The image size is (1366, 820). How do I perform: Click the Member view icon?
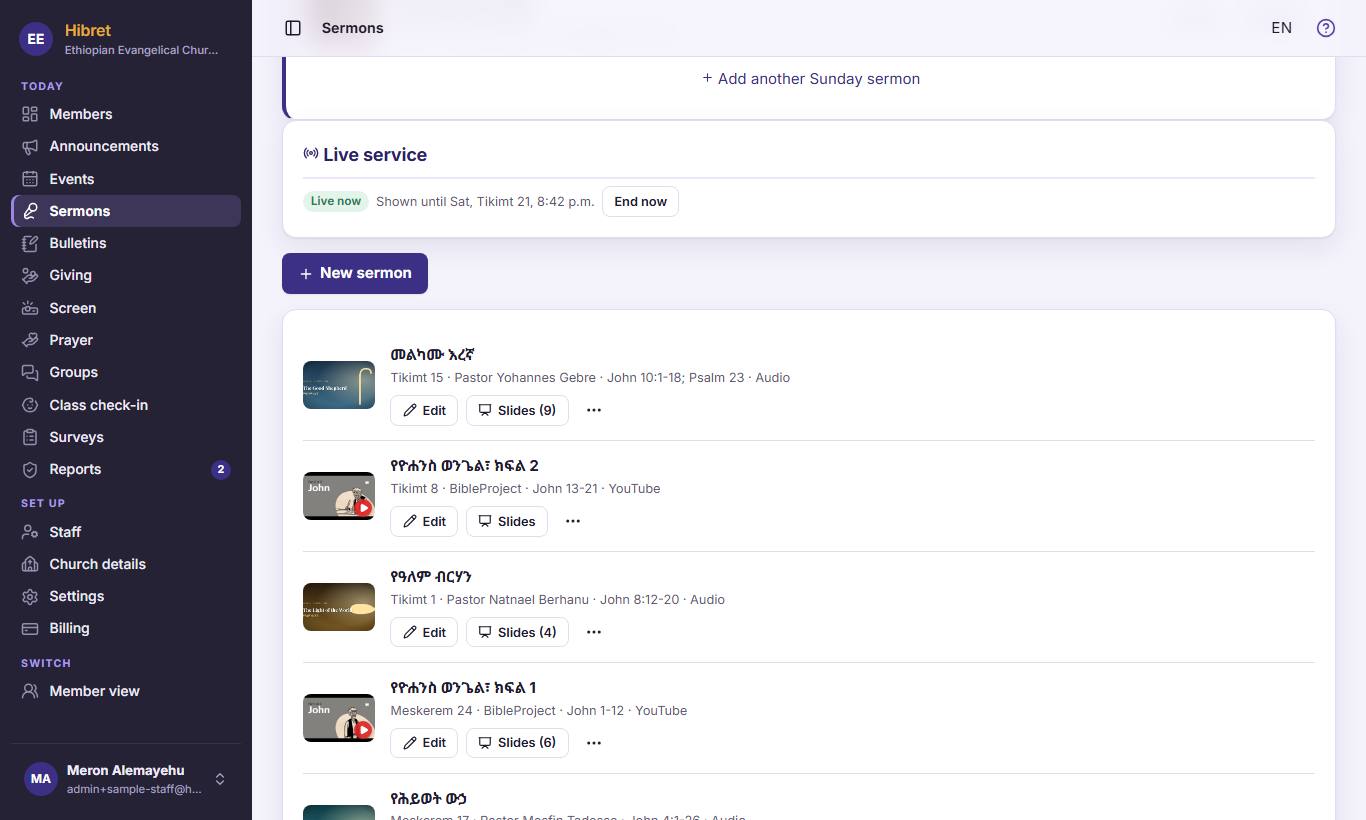pos(30,691)
